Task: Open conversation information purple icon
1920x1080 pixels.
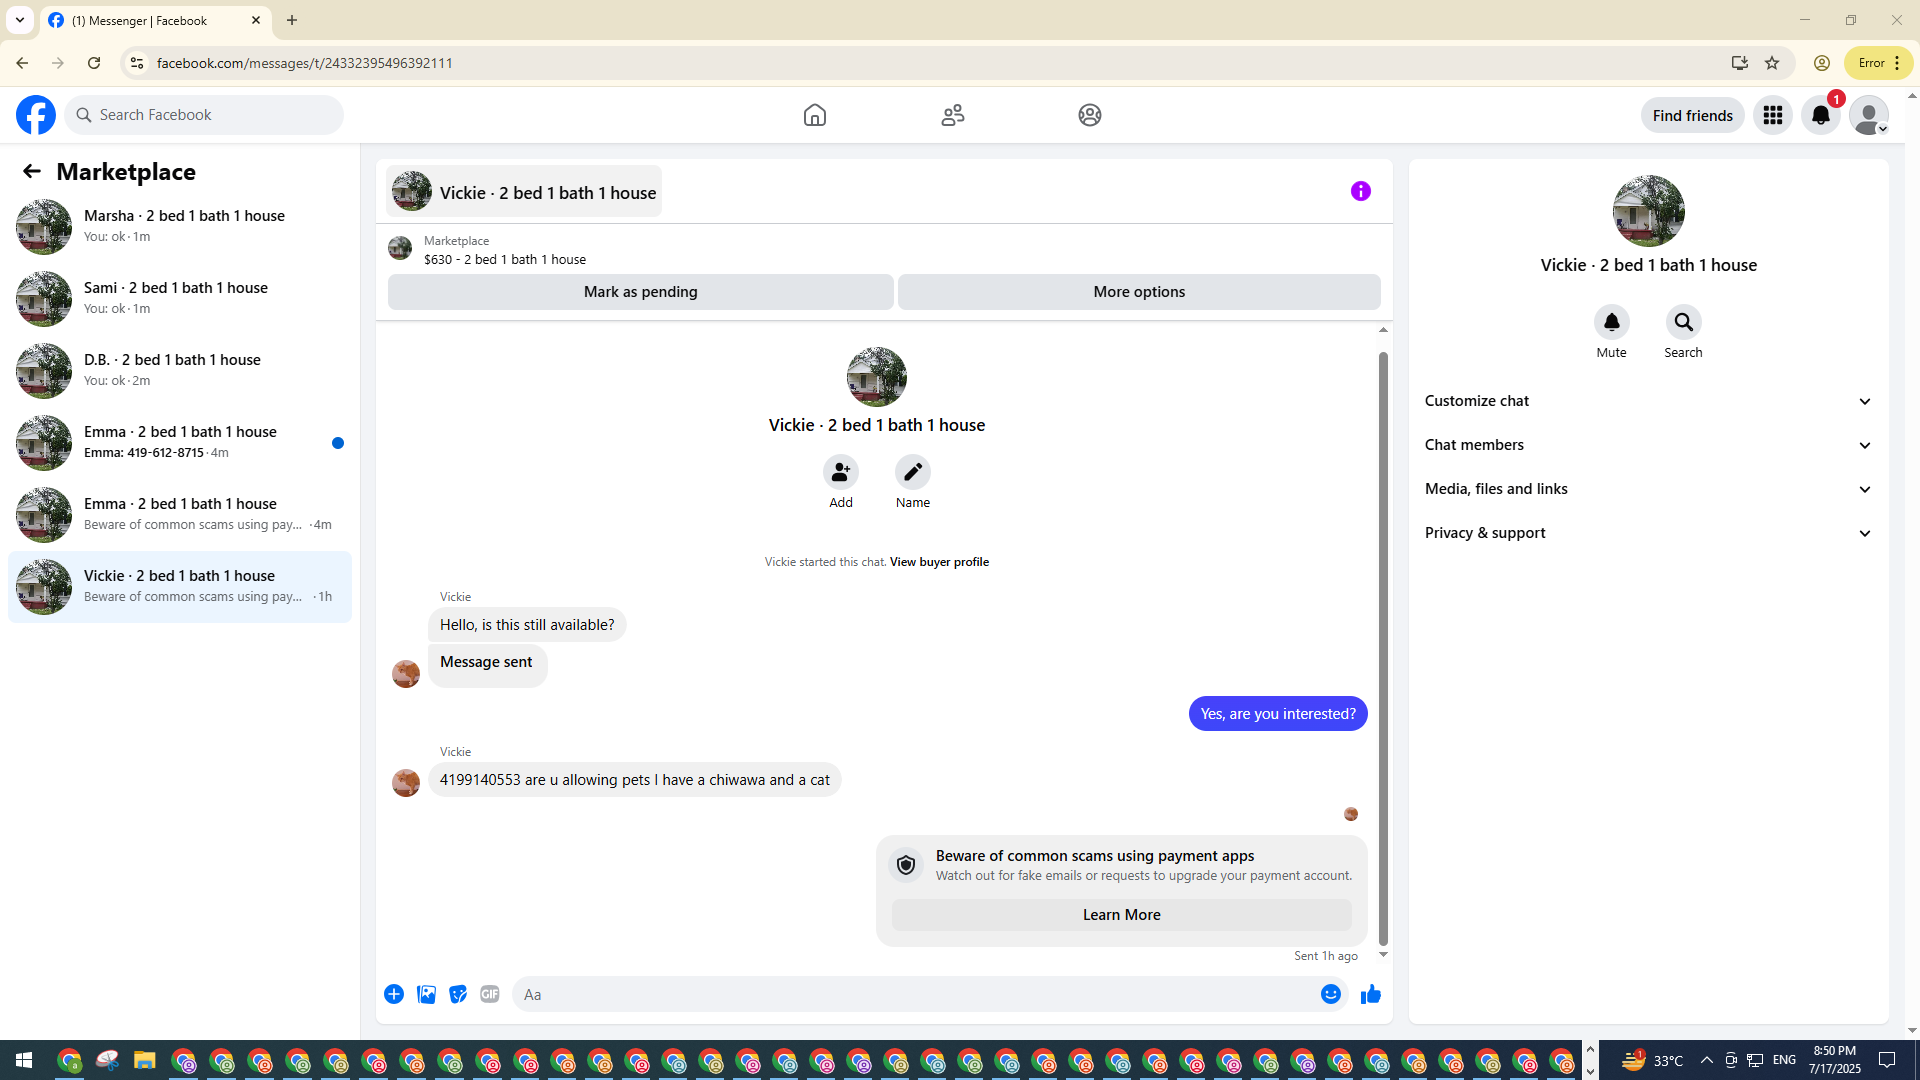Action: point(1361,191)
